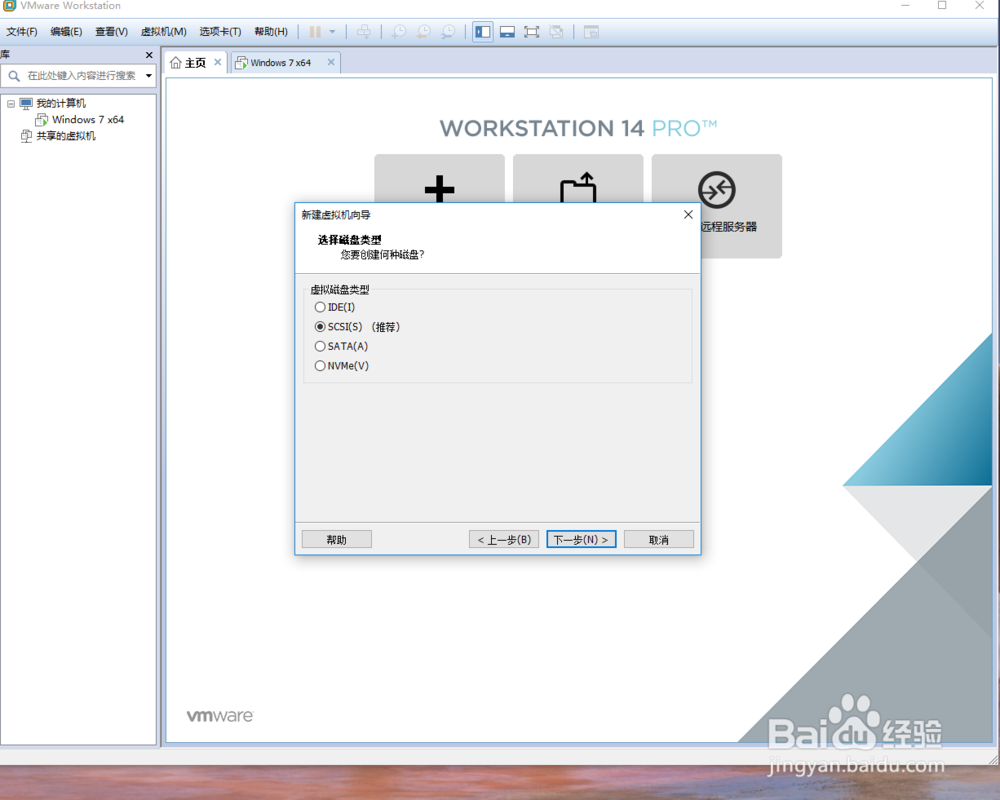The image size is (1000, 800).
Task: Toggle the thumbnail bar view icon
Action: click(507, 32)
